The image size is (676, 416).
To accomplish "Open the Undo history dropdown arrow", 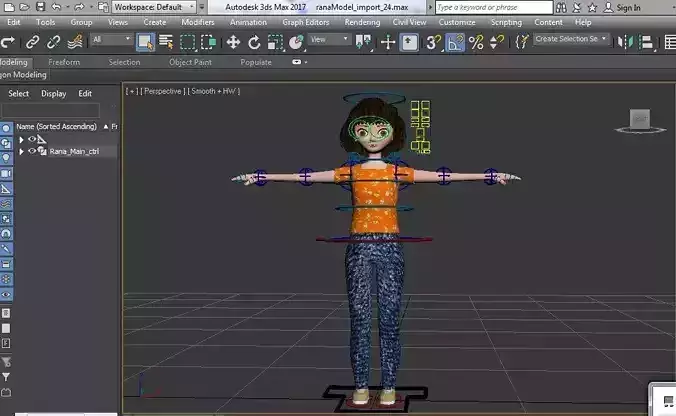I will pyautogui.click(x=68, y=7).
